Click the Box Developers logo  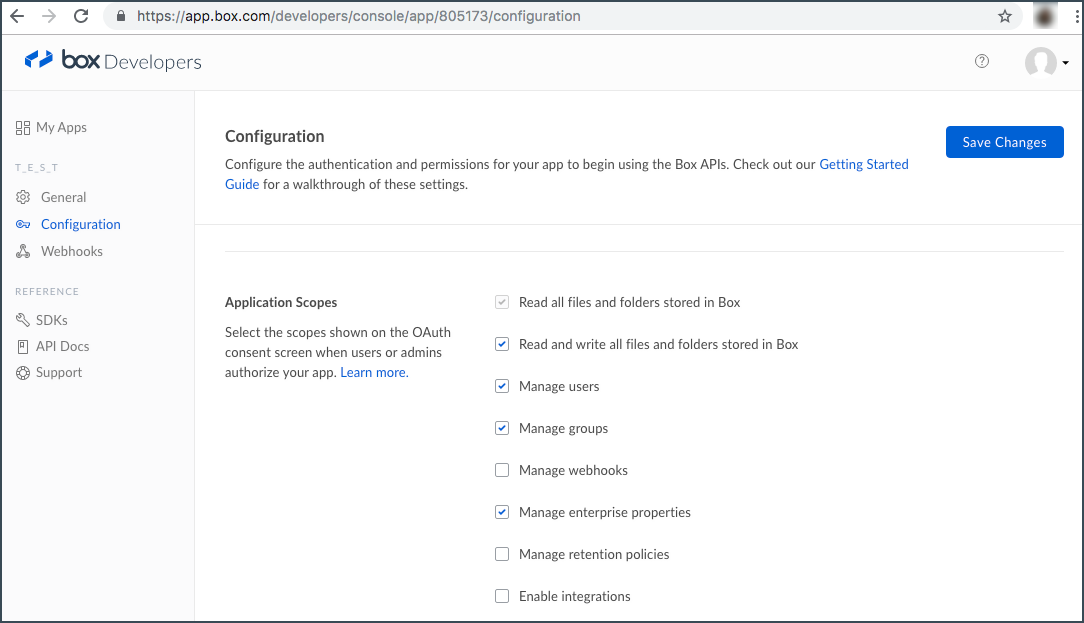tap(113, 61)
